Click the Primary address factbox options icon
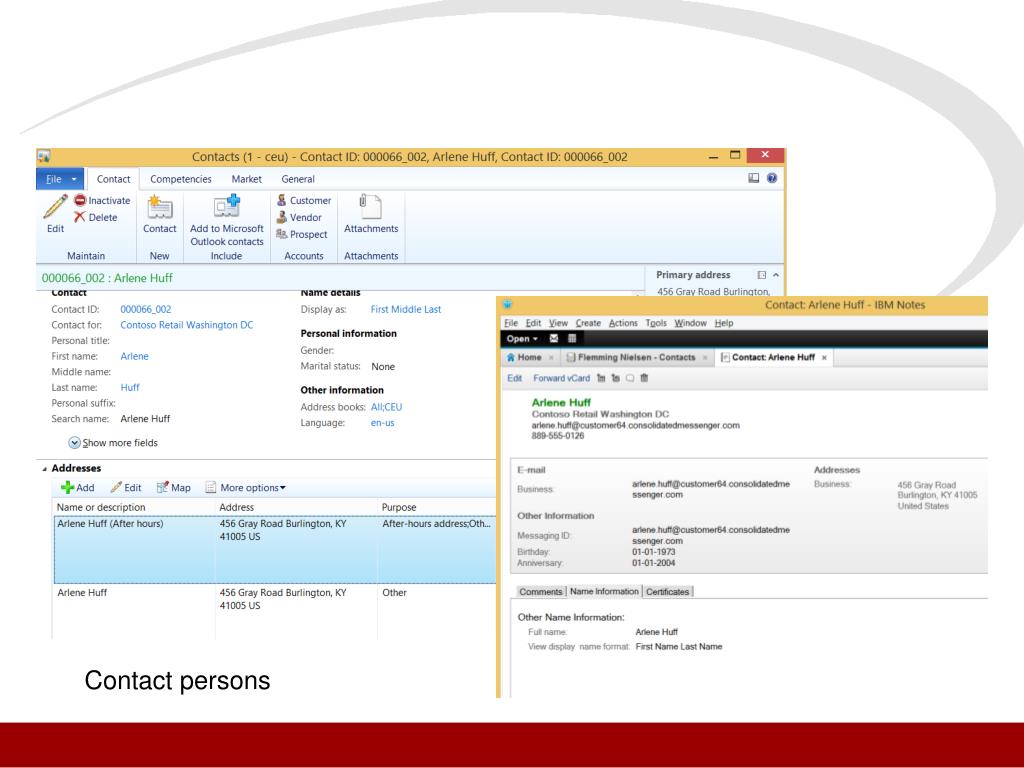 pyautogui.click(x=761, y=275)
